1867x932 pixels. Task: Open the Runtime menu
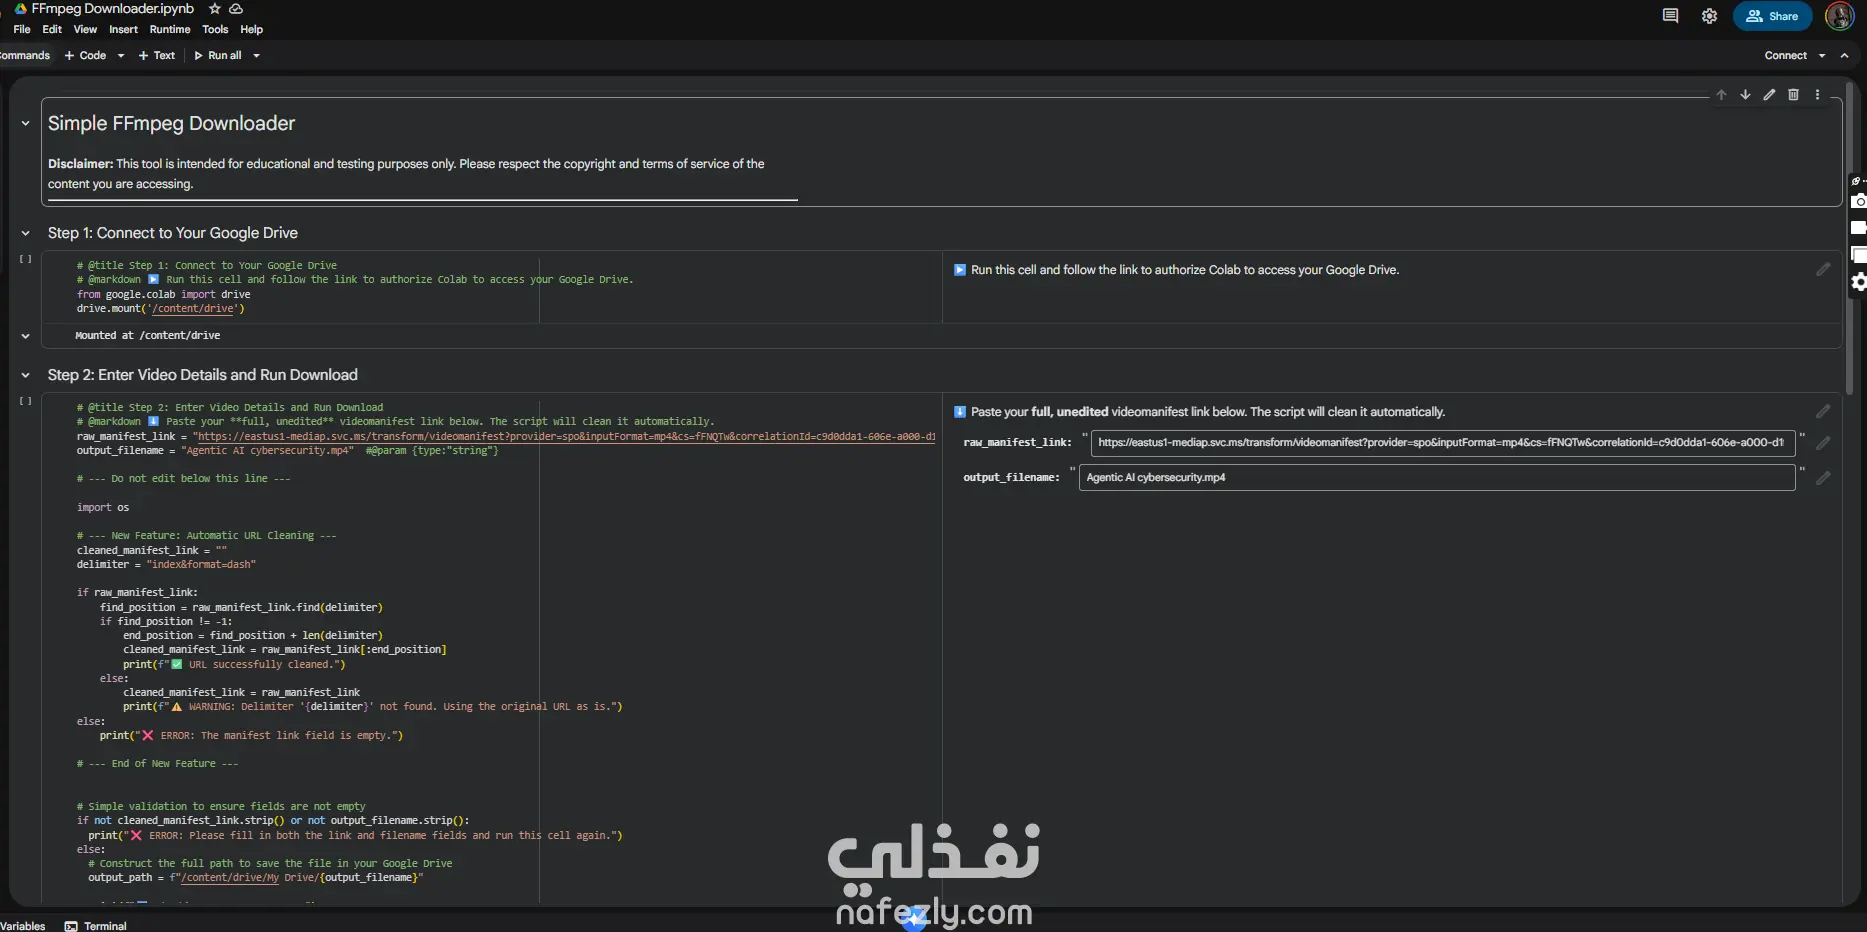pyautogui.click(x=170, y=30)
